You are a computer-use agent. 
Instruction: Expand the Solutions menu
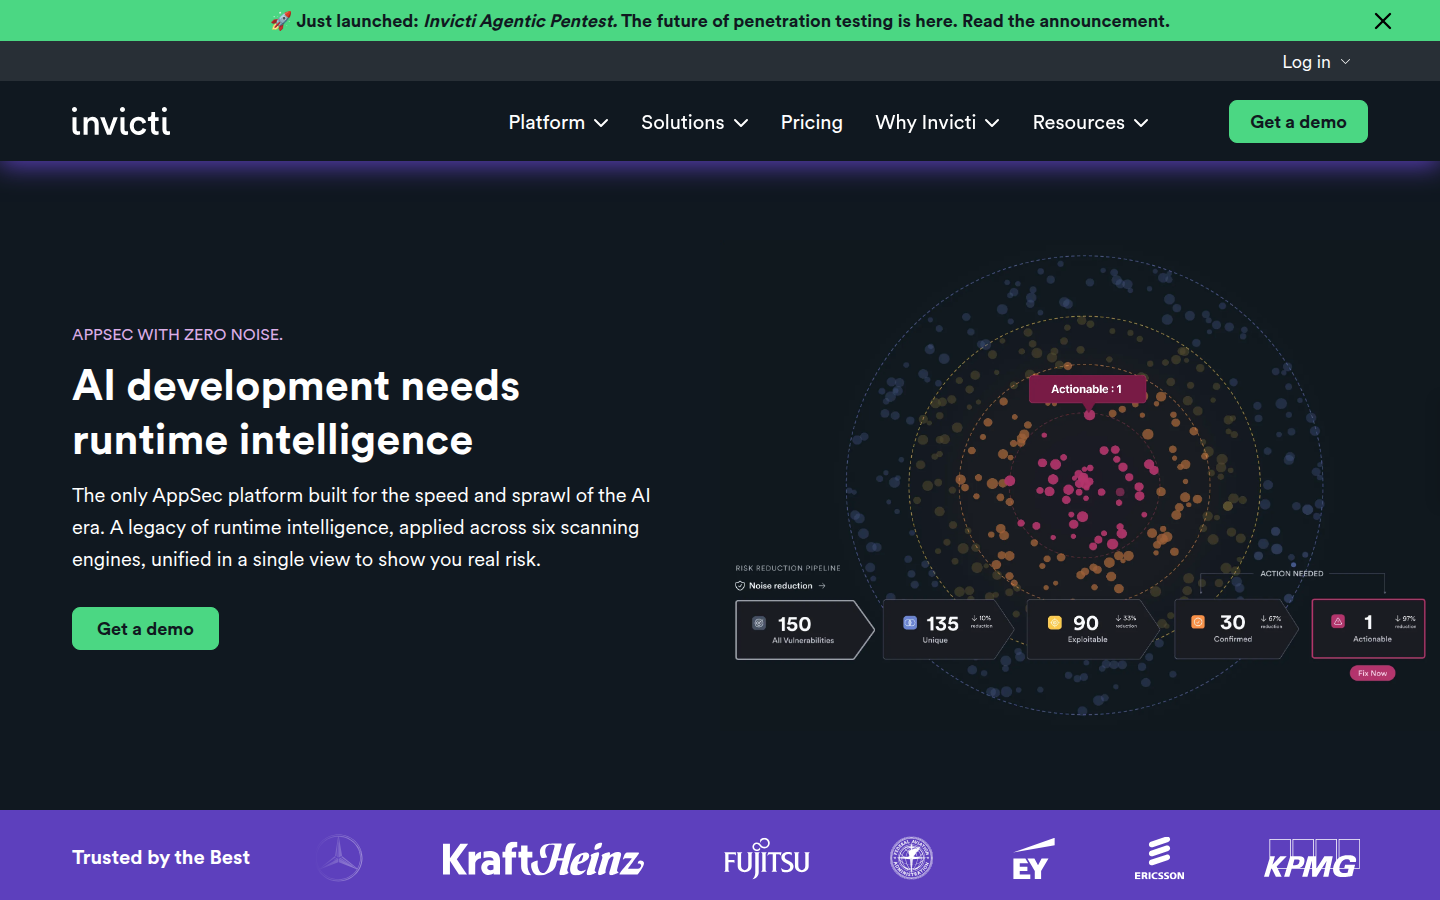(694, 122)
